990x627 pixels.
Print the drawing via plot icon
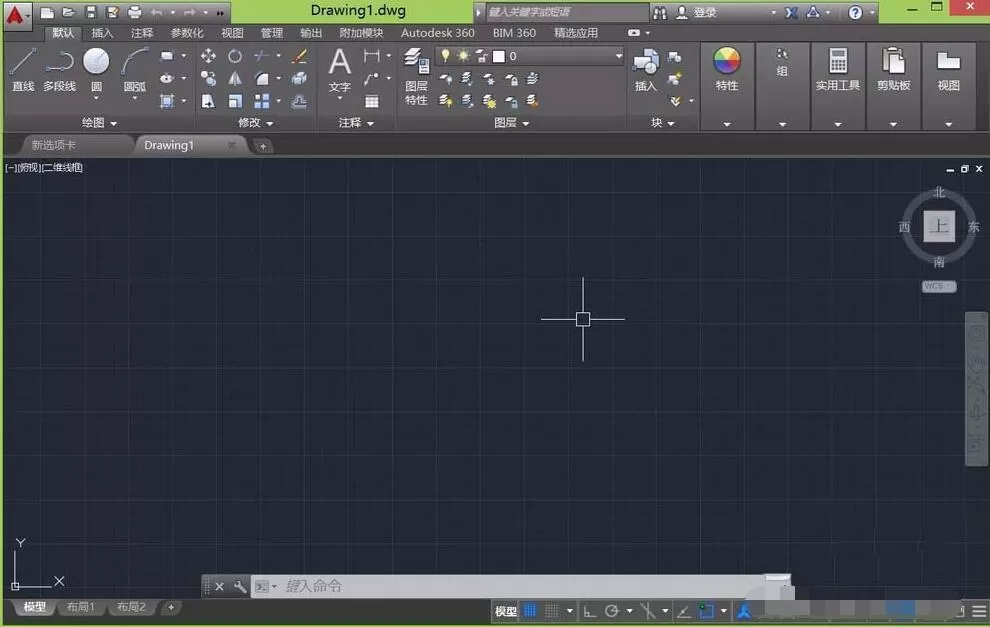[x=134, y=12]
